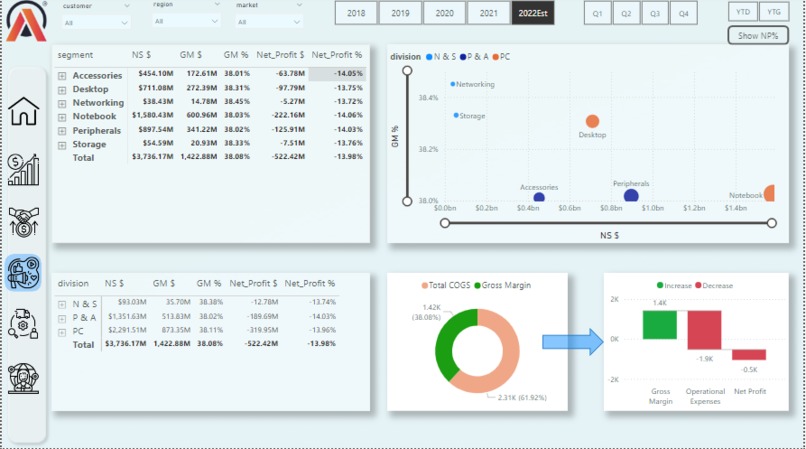The image size is (806, 449).
Task: Toggle the YTD button
Action: 743,12
